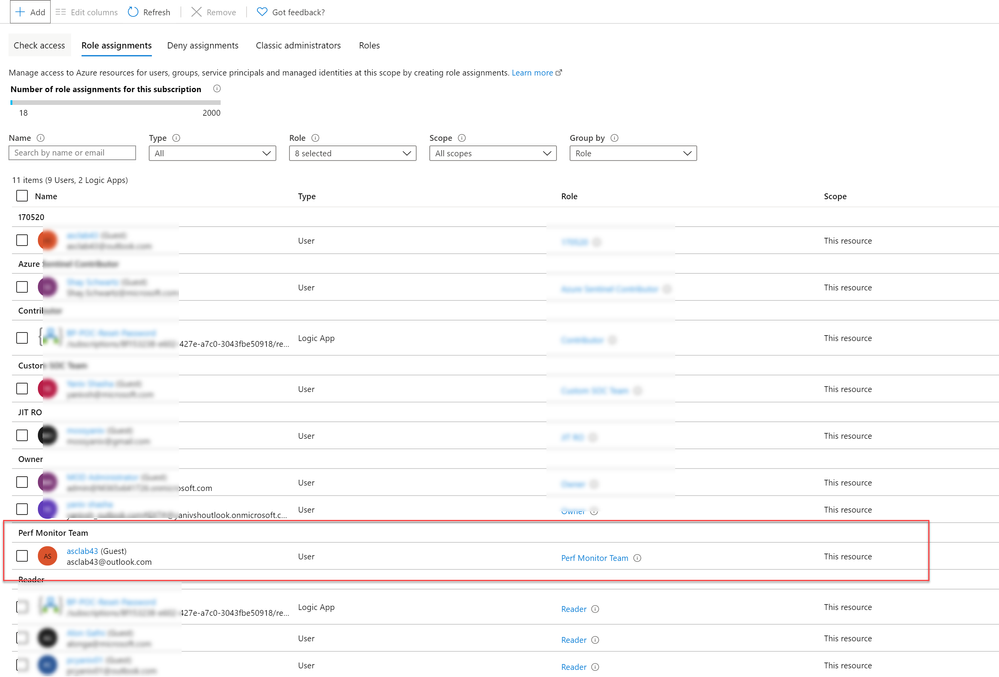999x677 pixels.
Task: Click the Logic App icon in Reader group
Action: coord(50,606)
